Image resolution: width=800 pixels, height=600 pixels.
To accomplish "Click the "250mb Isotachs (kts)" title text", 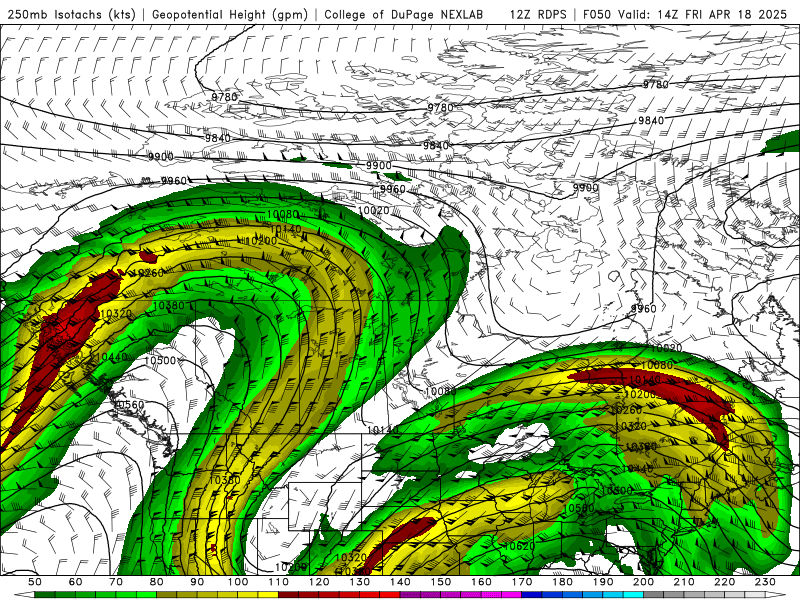I will (71, 14).
